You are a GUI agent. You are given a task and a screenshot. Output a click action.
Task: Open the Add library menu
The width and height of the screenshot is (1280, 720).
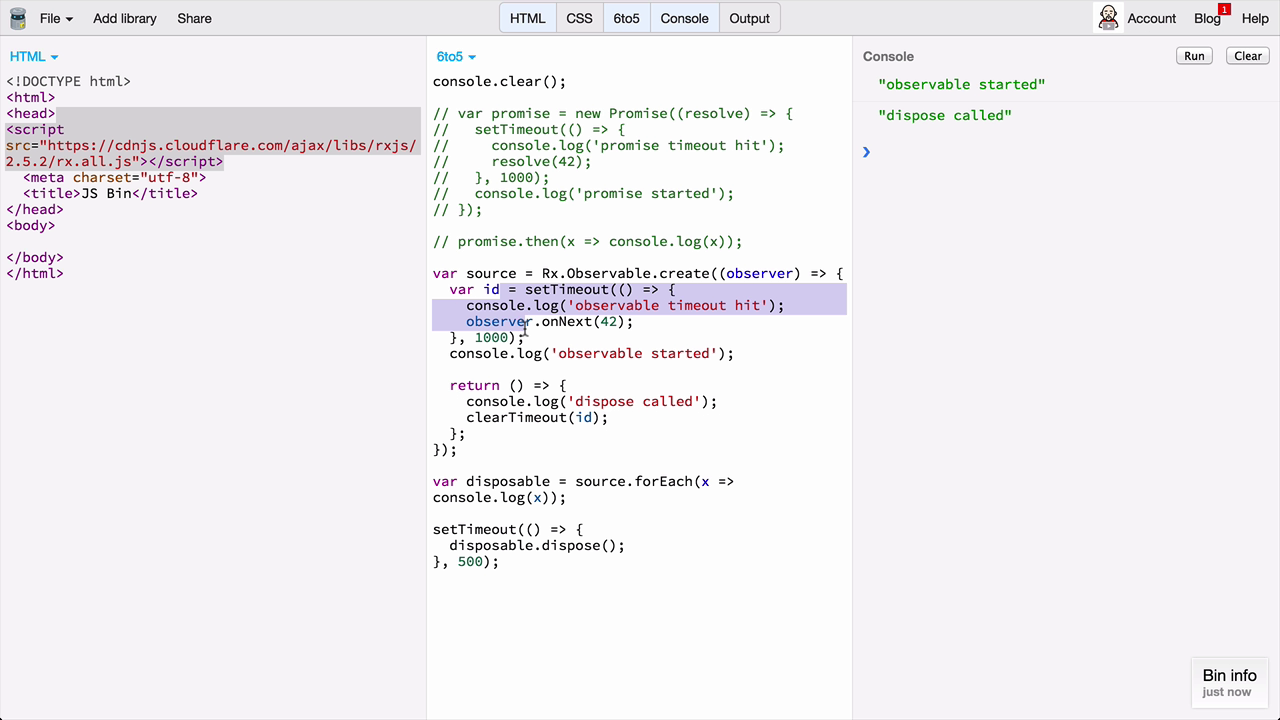coord(124,18)
